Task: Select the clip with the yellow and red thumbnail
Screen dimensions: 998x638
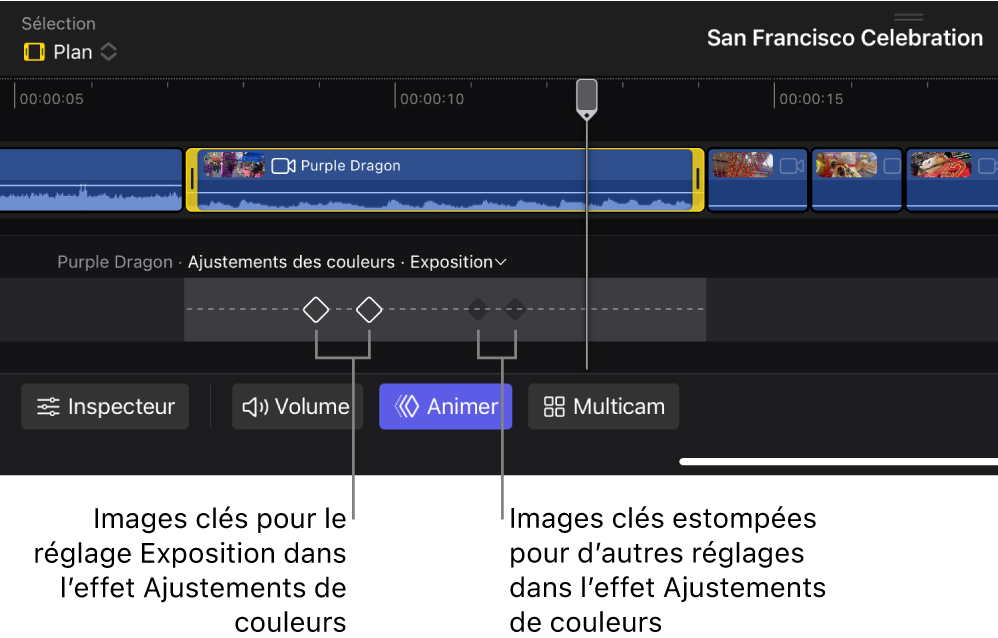Action: [857, 180]
